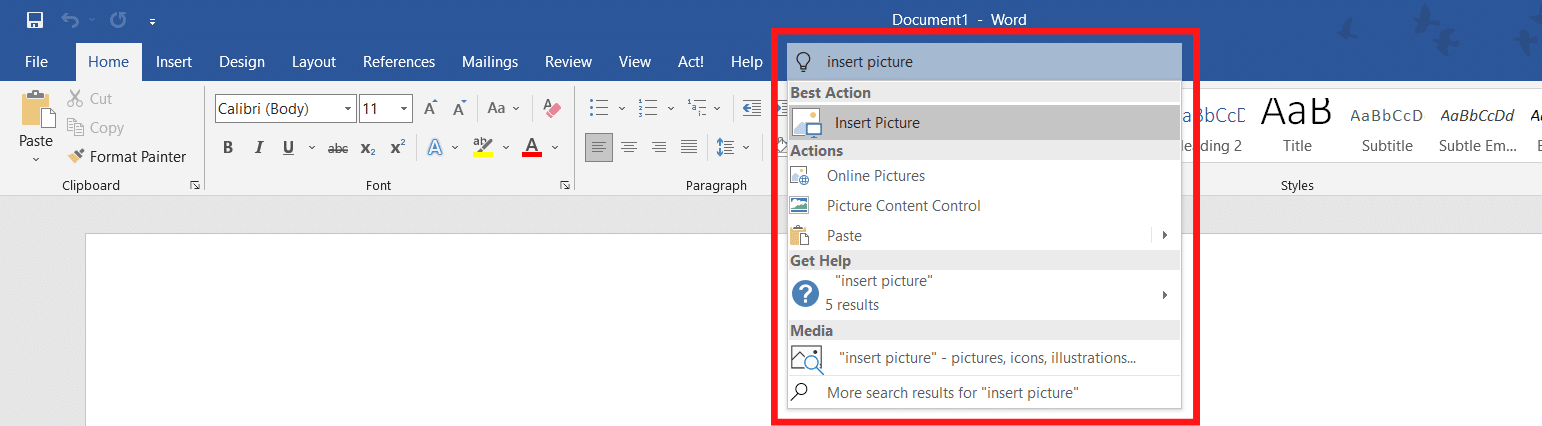Paste clipboard contents with the Paste icon

click(36, 110)
